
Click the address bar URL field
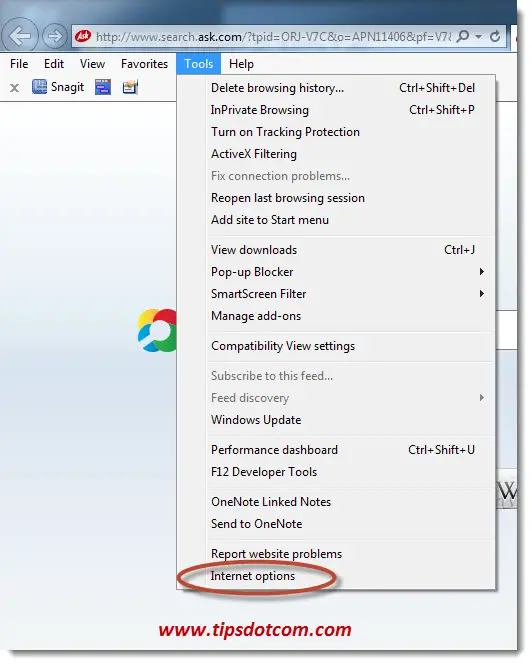273,37
